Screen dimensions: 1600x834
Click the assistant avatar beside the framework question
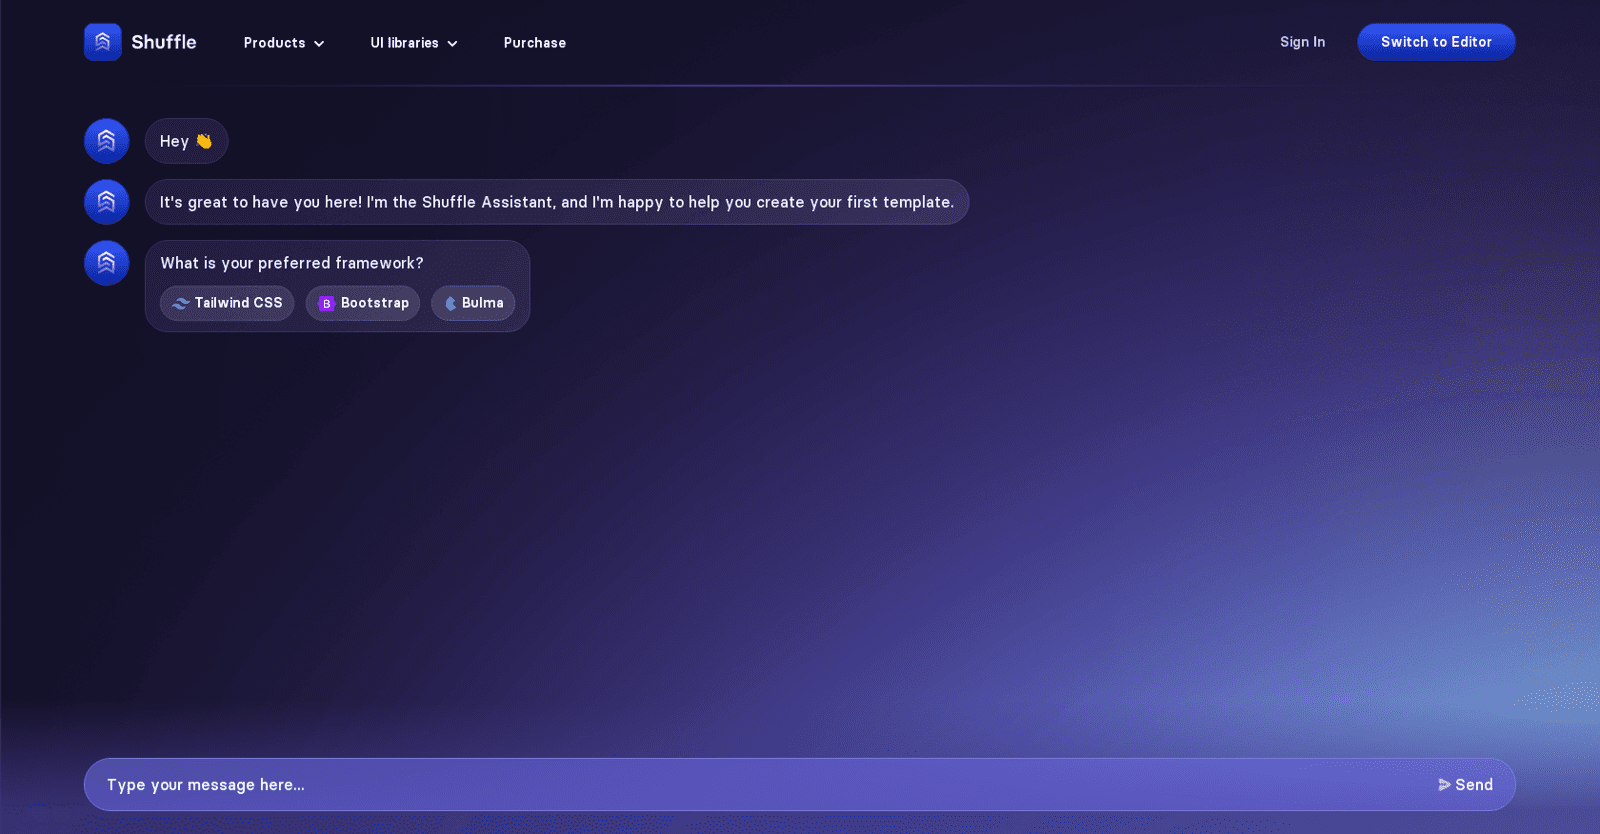point(107,263)
